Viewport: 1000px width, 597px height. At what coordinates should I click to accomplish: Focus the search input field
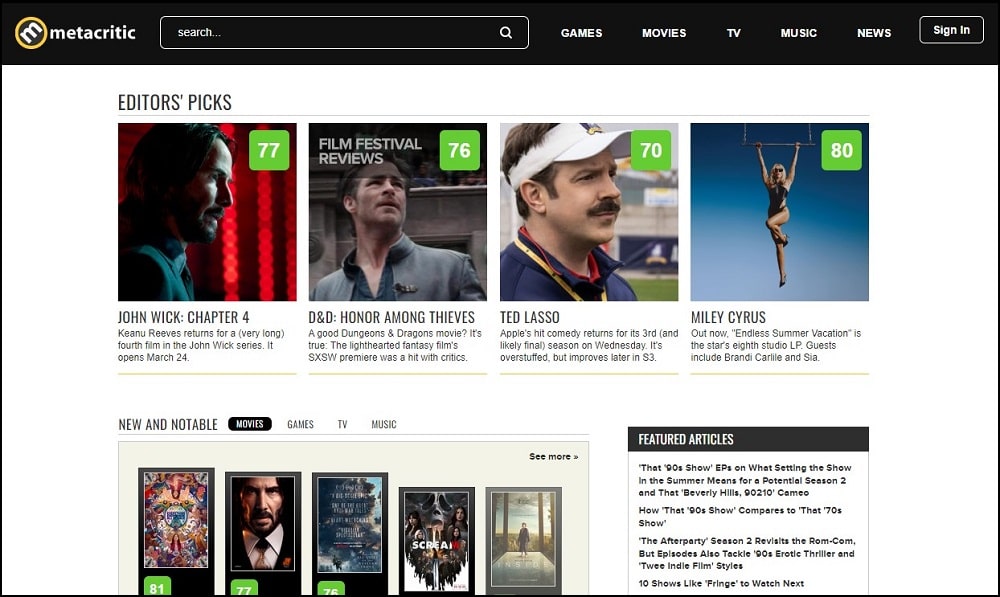point(344,33)
